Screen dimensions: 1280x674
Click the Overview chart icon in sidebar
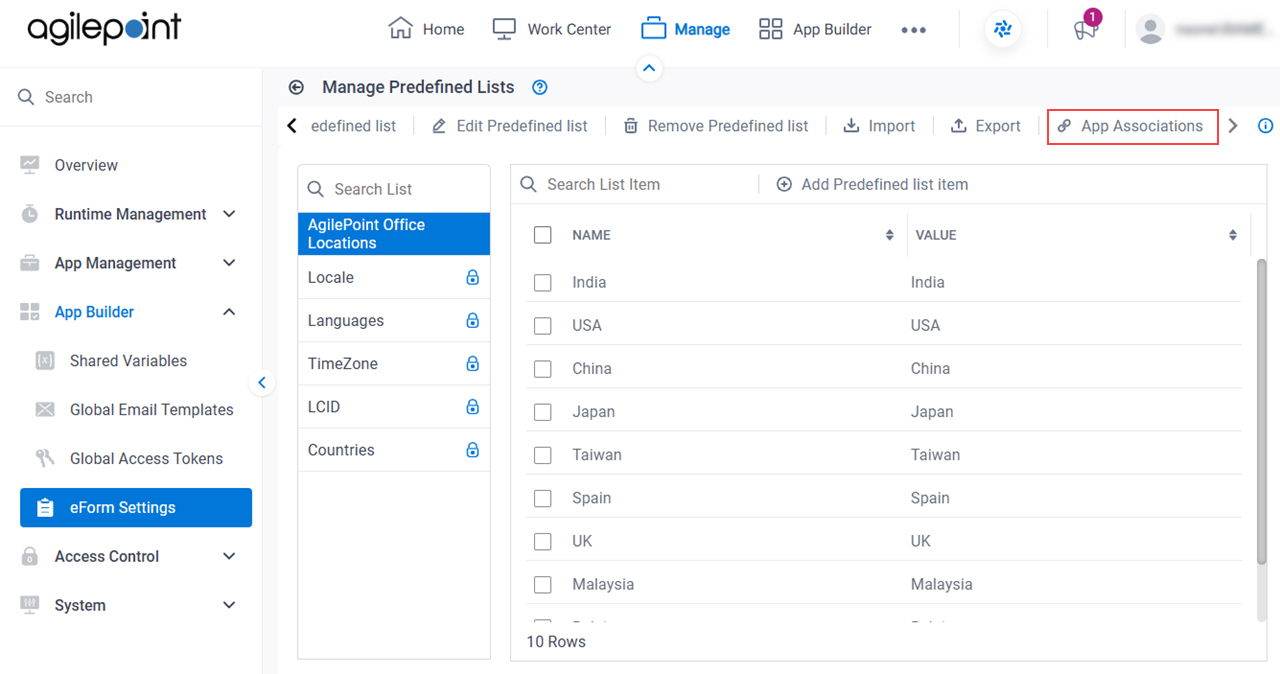[30, 165]
